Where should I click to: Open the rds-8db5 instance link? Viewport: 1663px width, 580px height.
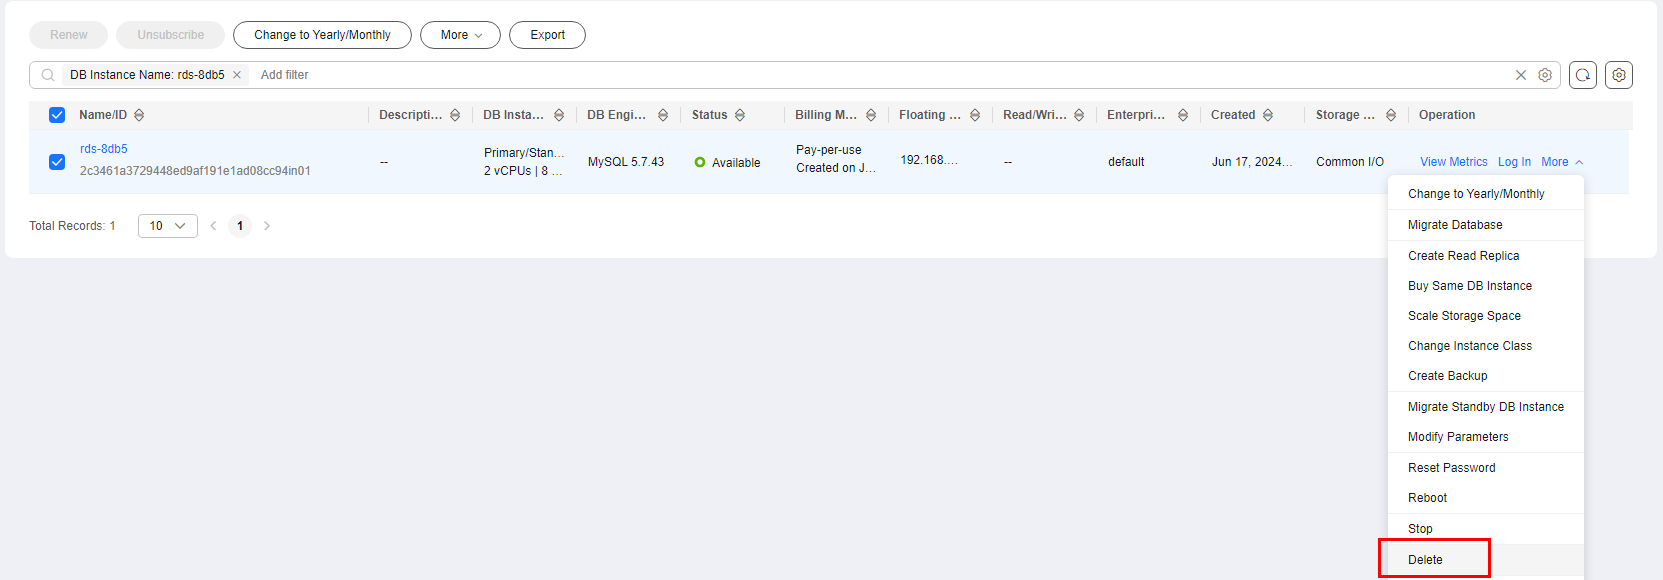click(x=104, y=149)
